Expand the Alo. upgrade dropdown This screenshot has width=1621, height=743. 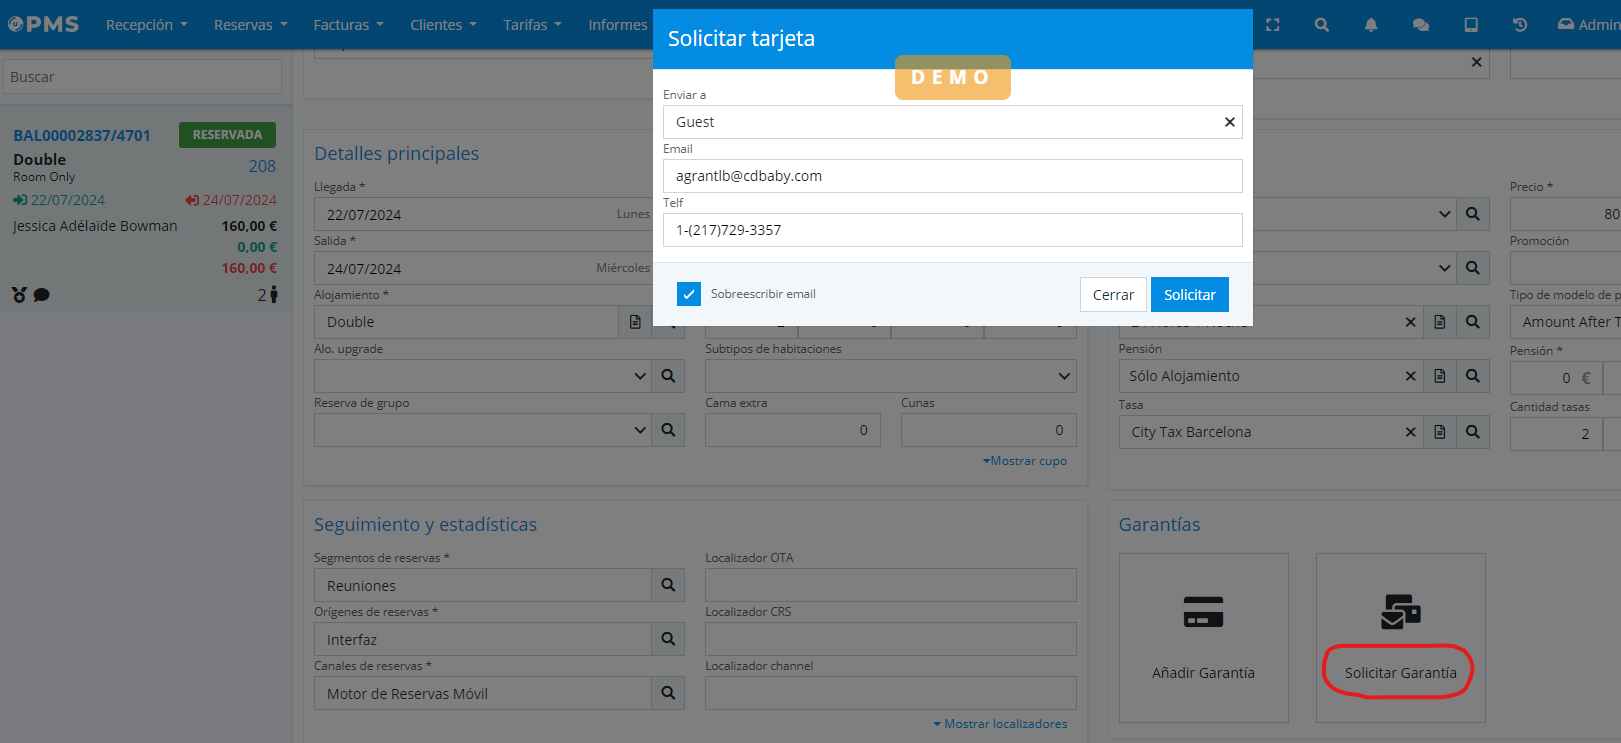[x=640, y=376]
